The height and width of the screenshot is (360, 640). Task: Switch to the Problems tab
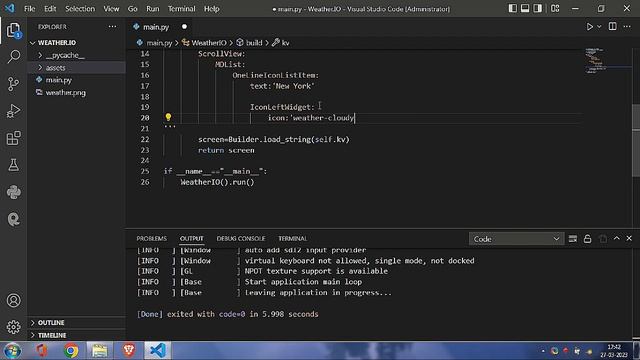pyautogui.click(x=151, y=238)
